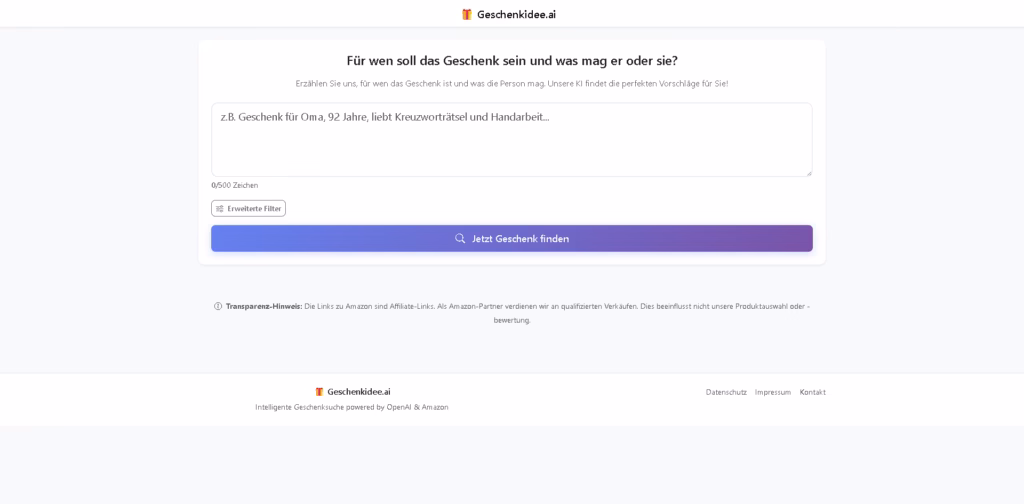Screen dimensions: 1024x504
Task: Click the info icon beside Transparenz-Hinweis
Action: click(218, 306)
